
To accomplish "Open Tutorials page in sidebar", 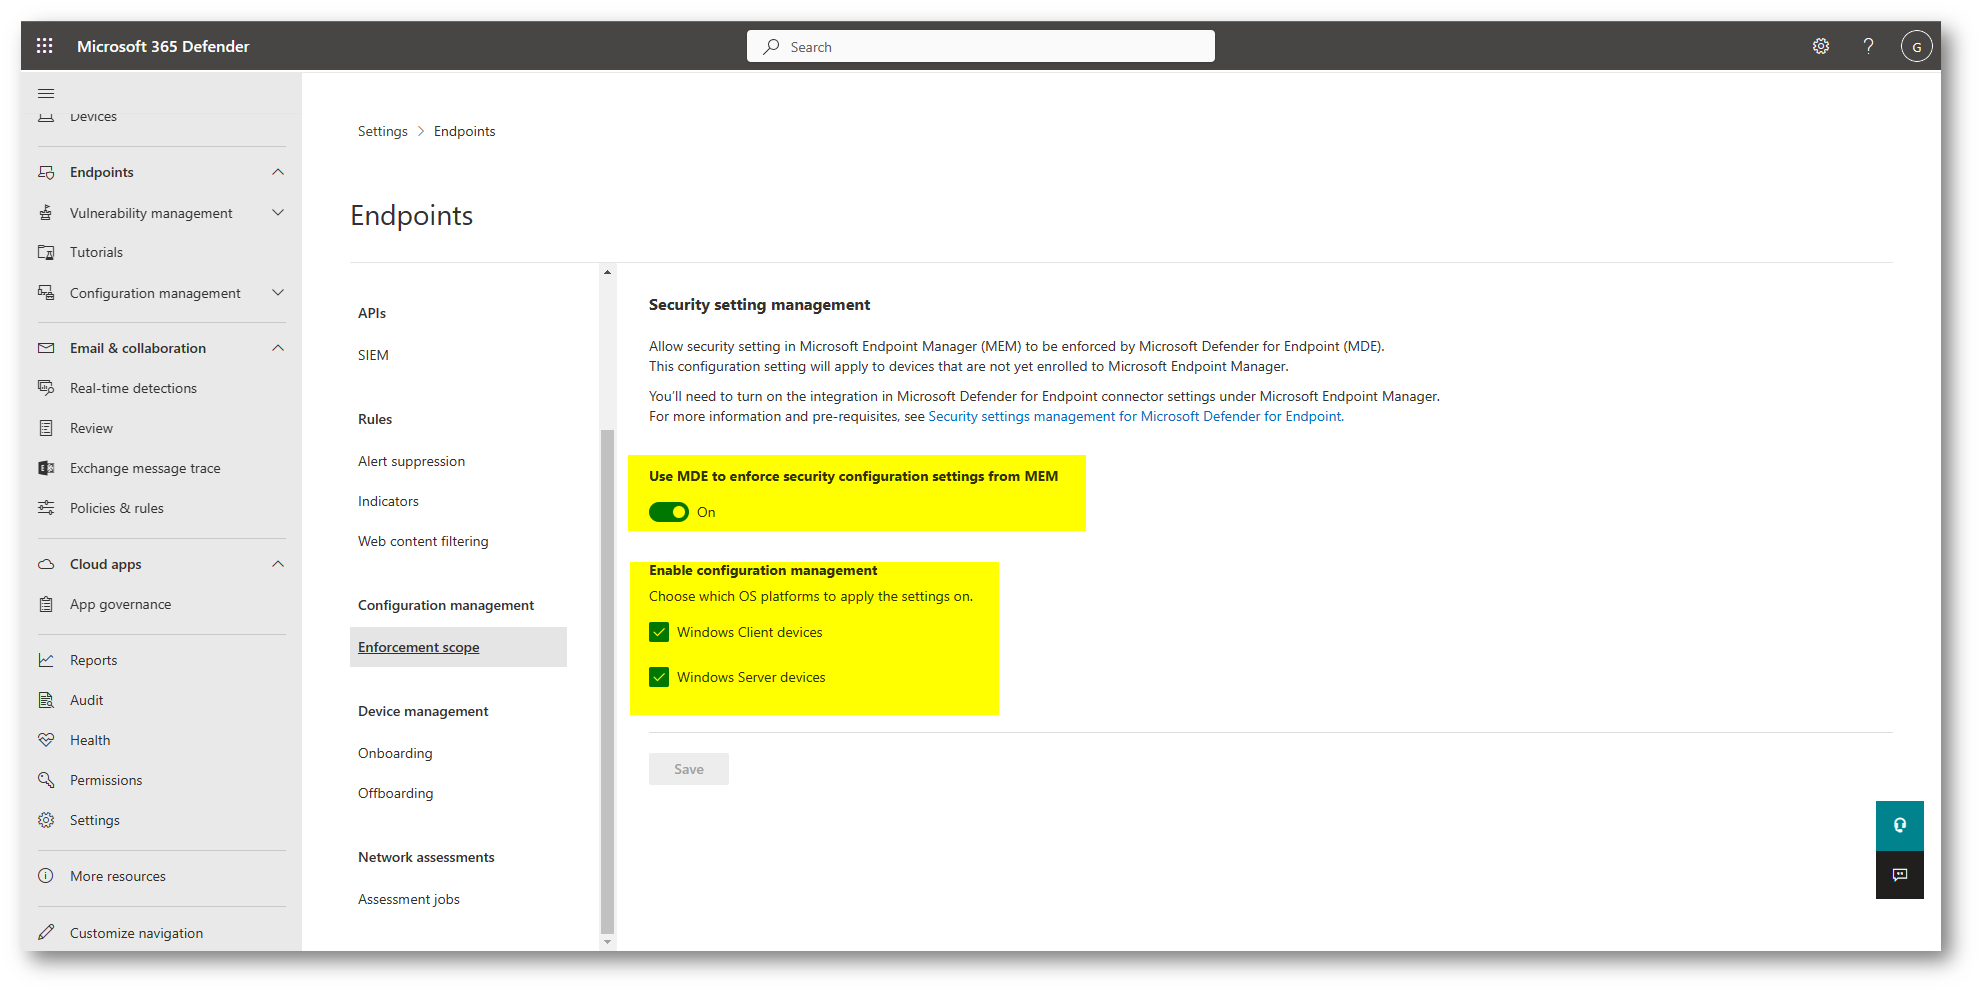I will [x=96, y=252].
